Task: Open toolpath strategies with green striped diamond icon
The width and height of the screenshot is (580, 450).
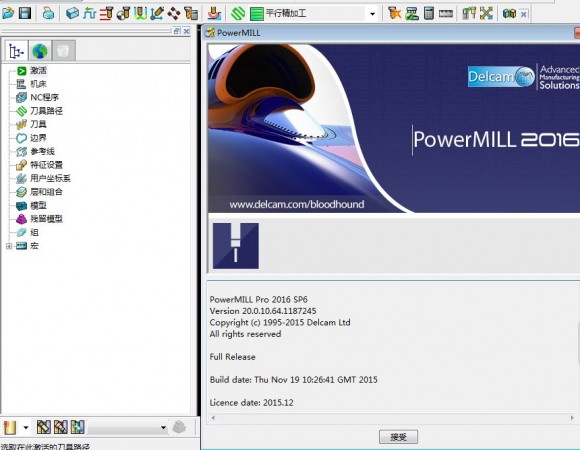Action: [x=238, y=14]
